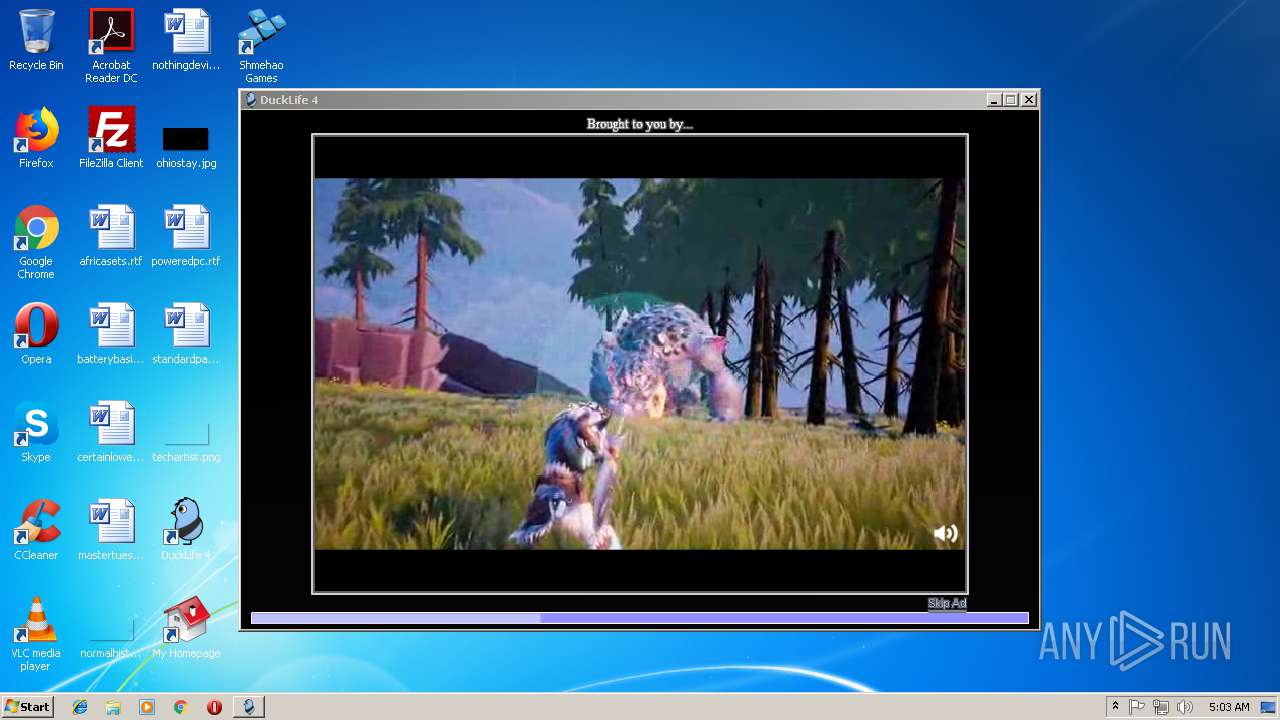Open Shmehao Games shortcut
The height and width of the screenshot is (720, 1280).
coord(261,47)
